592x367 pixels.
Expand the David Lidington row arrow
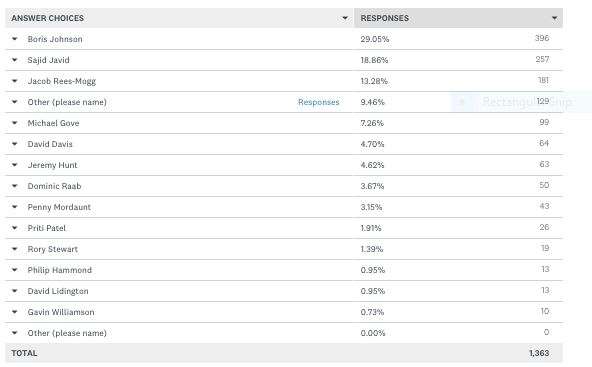15,291
